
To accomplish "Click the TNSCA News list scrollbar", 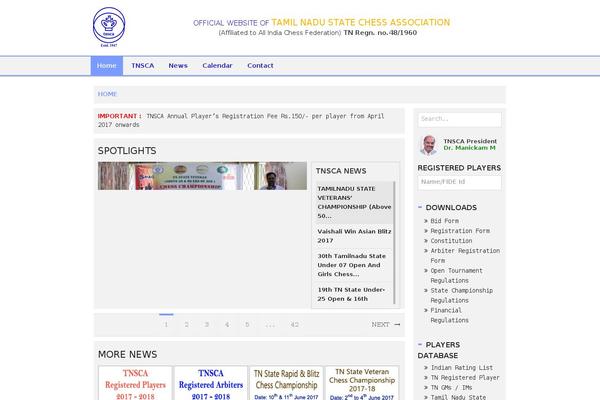I will 395,243.
